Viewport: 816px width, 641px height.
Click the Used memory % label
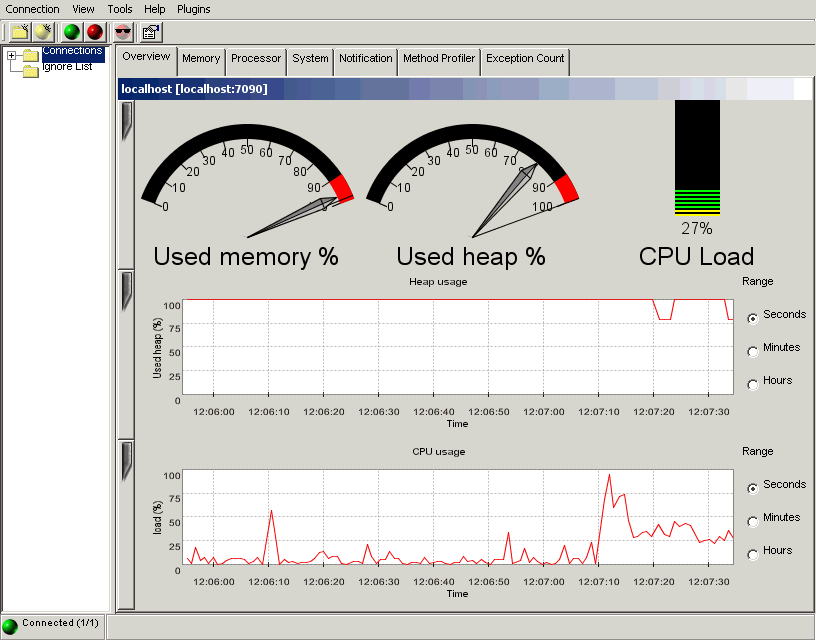246,257
